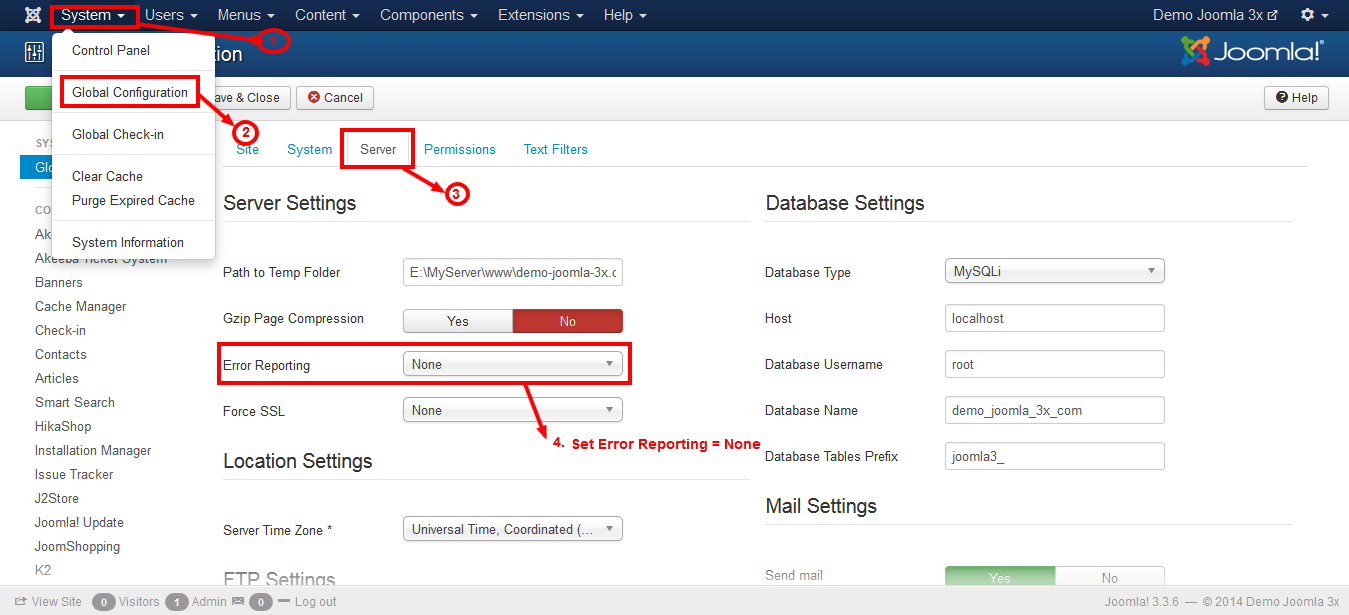Click the Global Configuration sliders icon
This screenshot has width=1349, height=615.
[x=34, y=54]
